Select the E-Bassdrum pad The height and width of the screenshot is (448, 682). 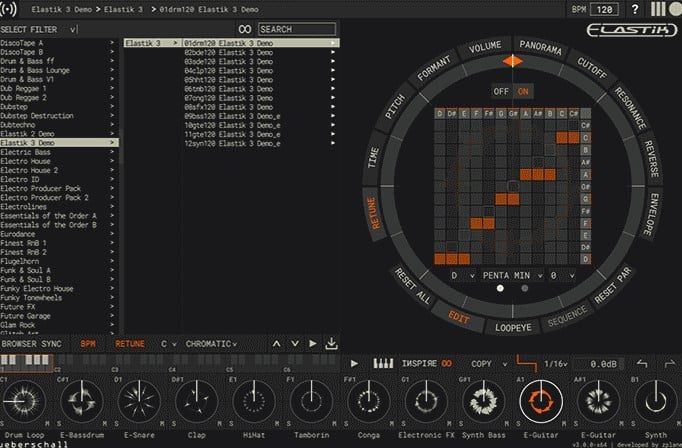[x=82, y=401]
